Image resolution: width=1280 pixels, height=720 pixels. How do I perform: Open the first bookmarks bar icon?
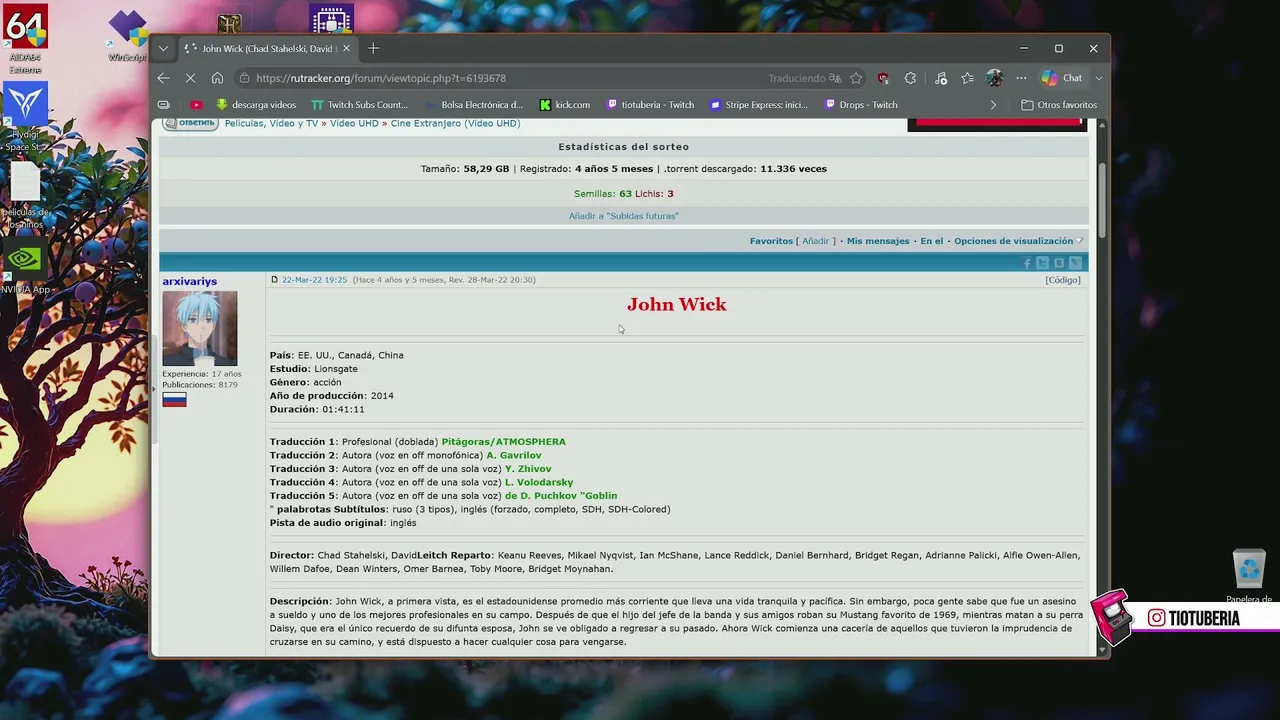(164, 104)
